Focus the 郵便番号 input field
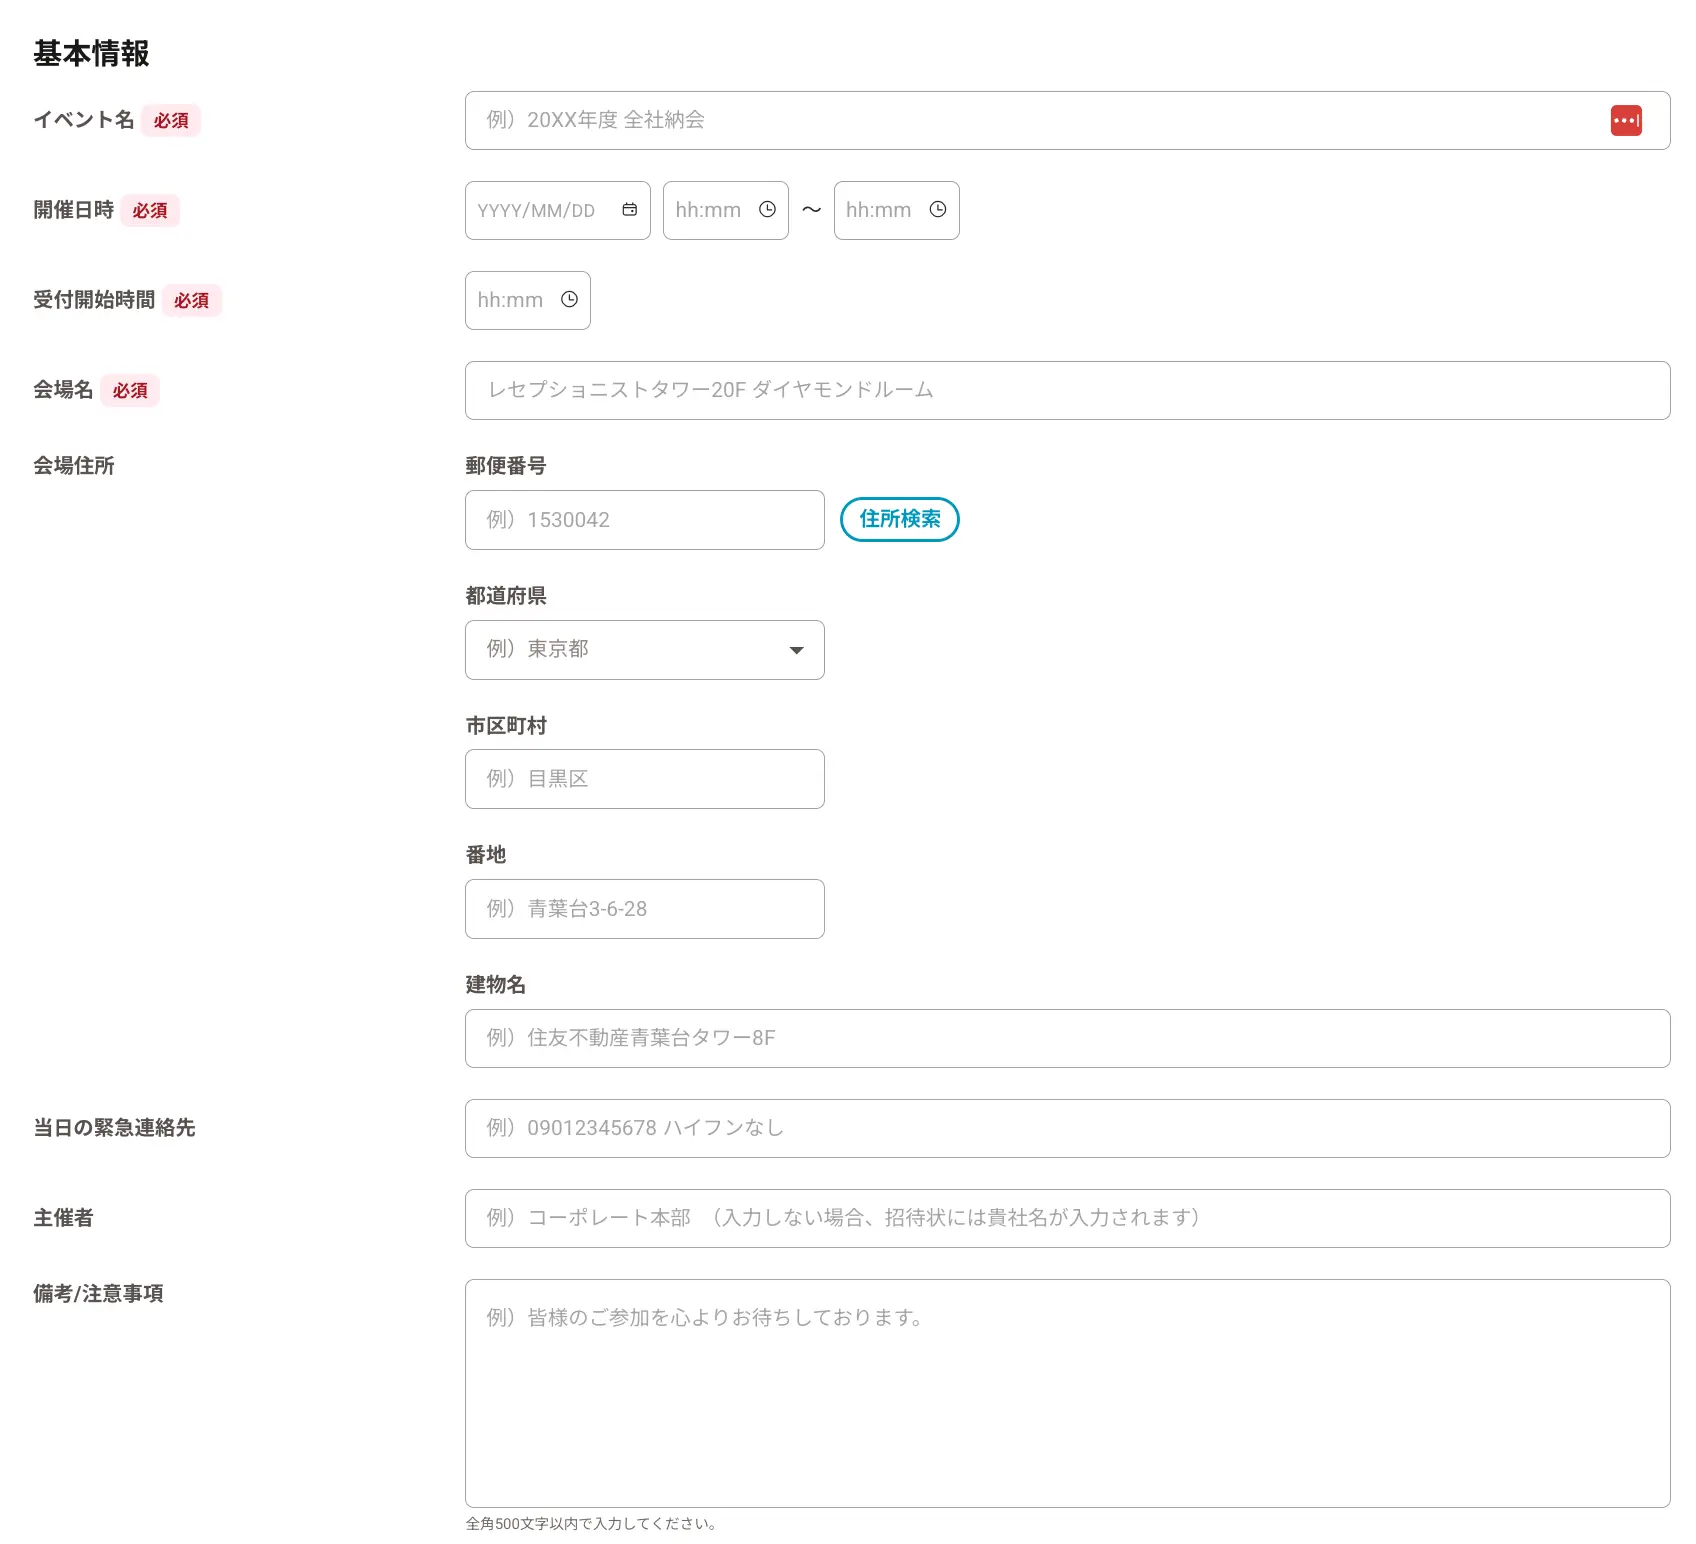Viewport: 1696px width, 1544px height. pyautogui.click(x=645, y=520)
